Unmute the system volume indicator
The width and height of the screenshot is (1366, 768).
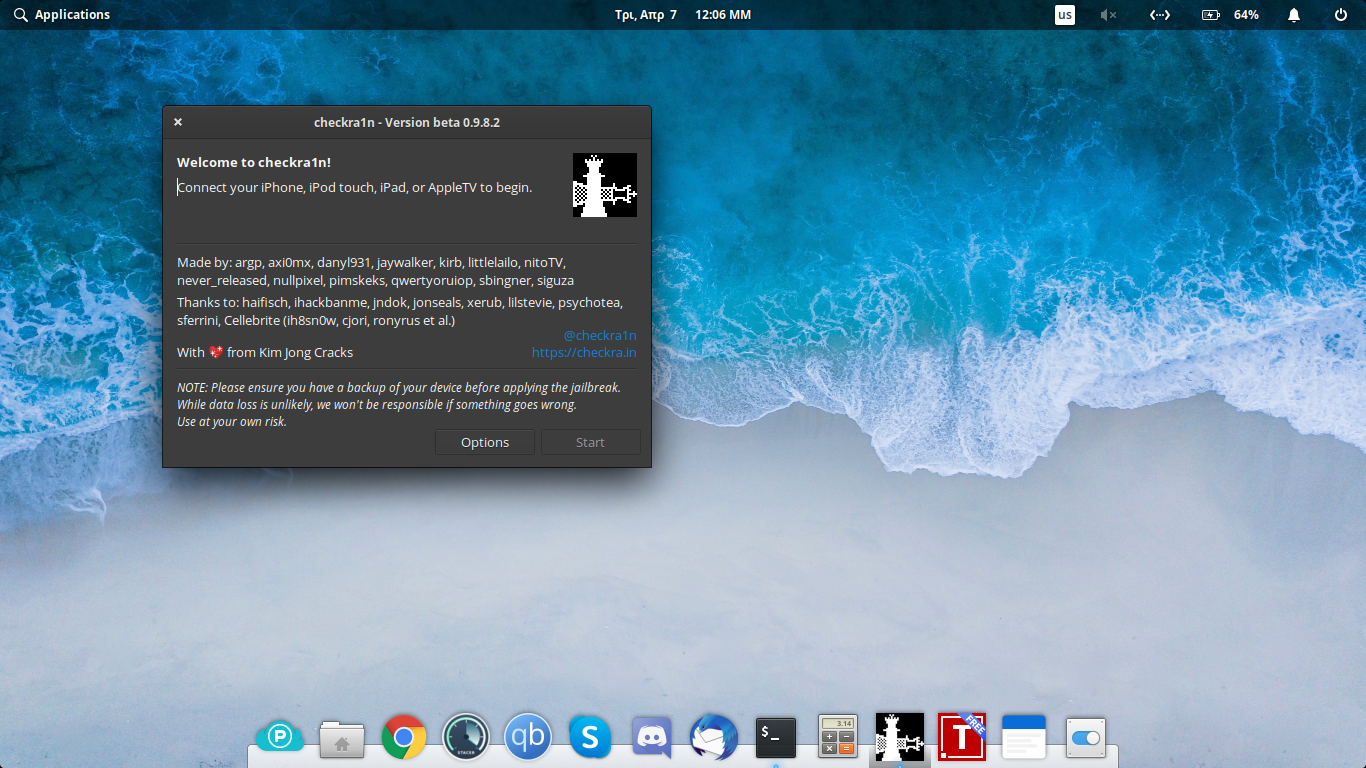[x=1108, y=14]
